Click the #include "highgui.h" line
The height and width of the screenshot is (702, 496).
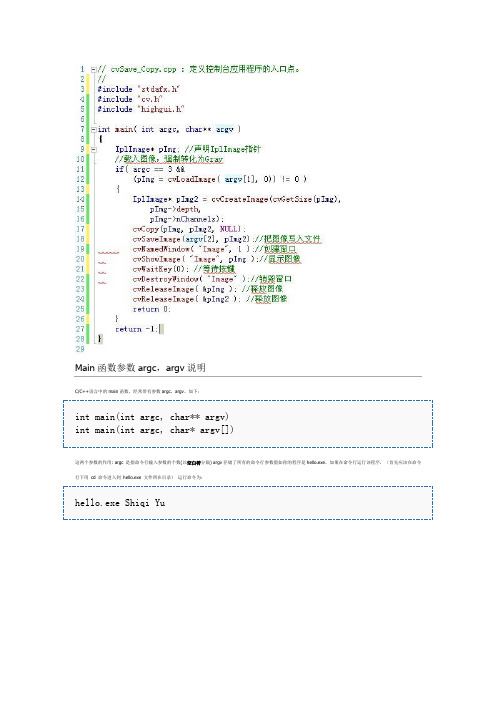point(141,109)
